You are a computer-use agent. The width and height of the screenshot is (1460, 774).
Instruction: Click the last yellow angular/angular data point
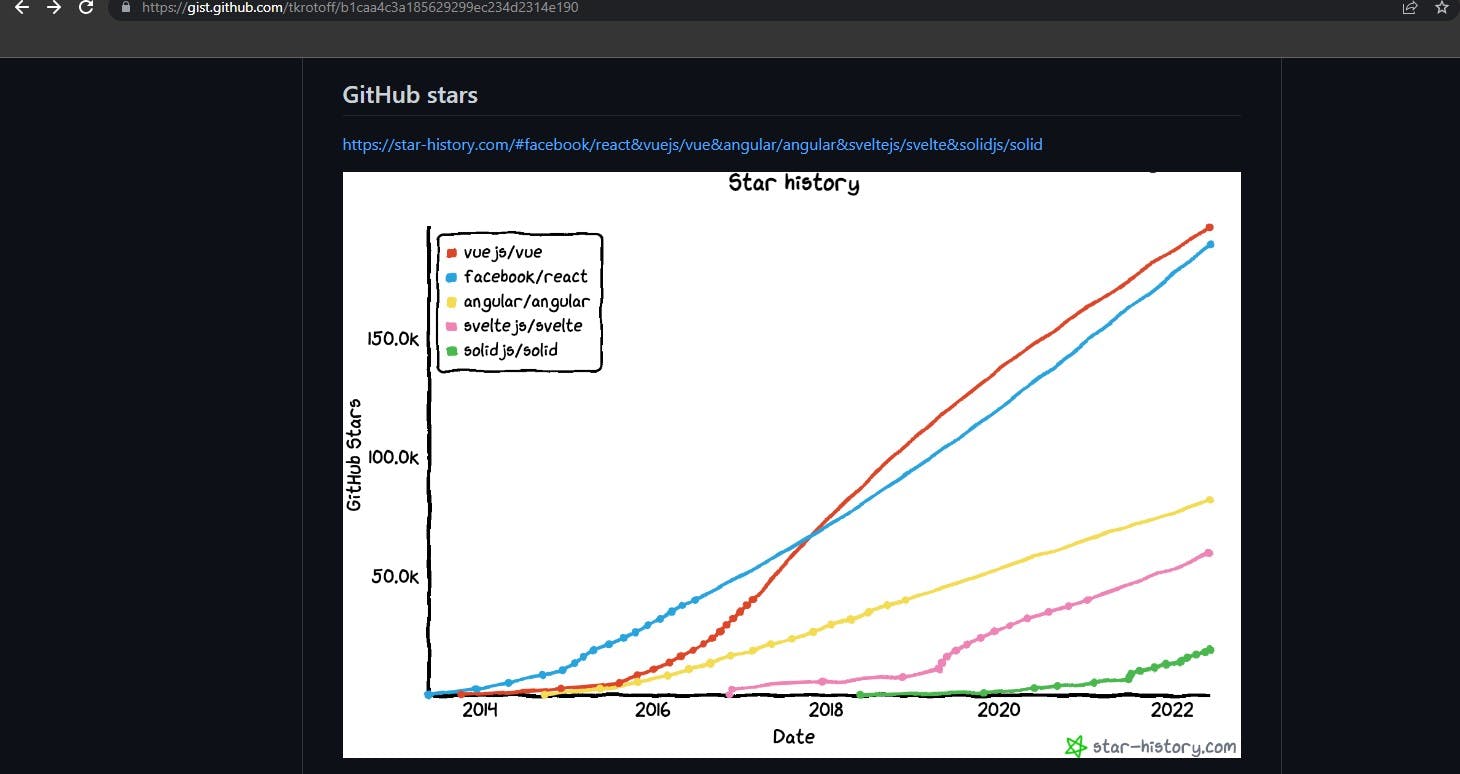coord(1209,500)
